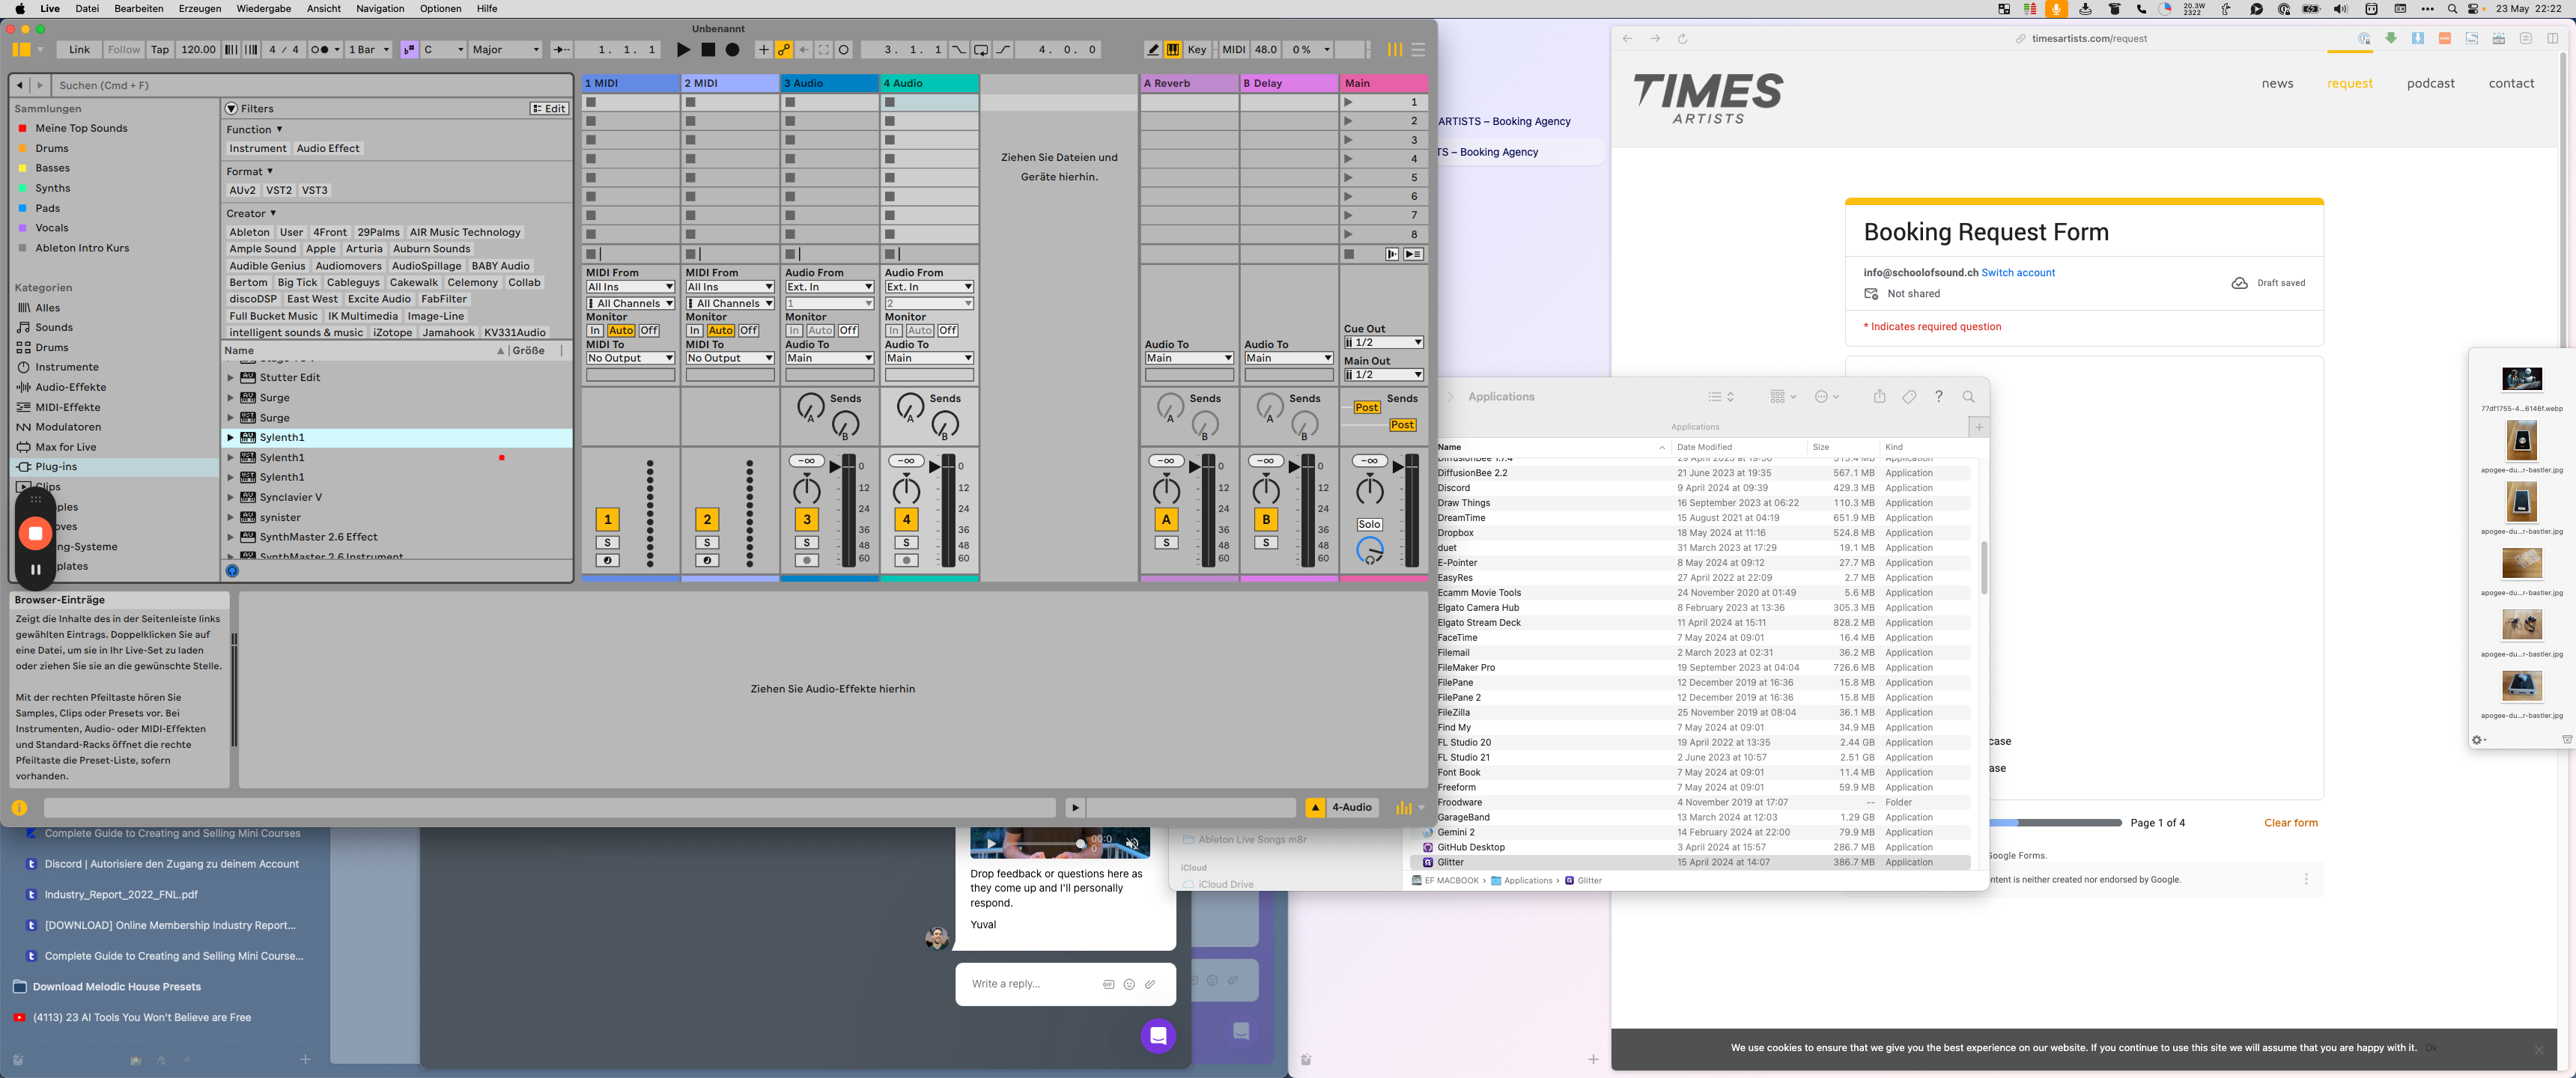Image resolution: width=2576 pixels, height=1078 pixels.
Task: Start playback with Ableton's Play button
Action: [684, 50]
